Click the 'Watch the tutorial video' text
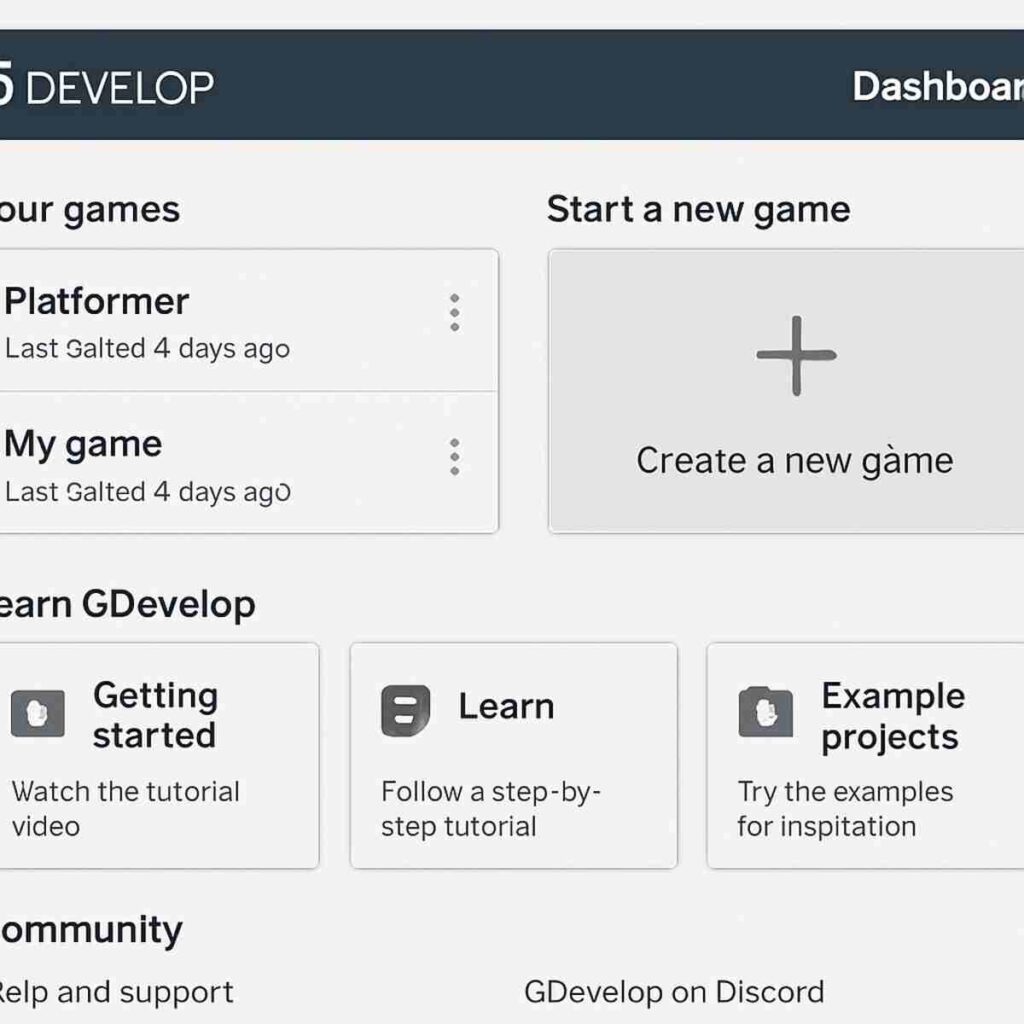The image size is (1024, 1024). coord(125,809)
